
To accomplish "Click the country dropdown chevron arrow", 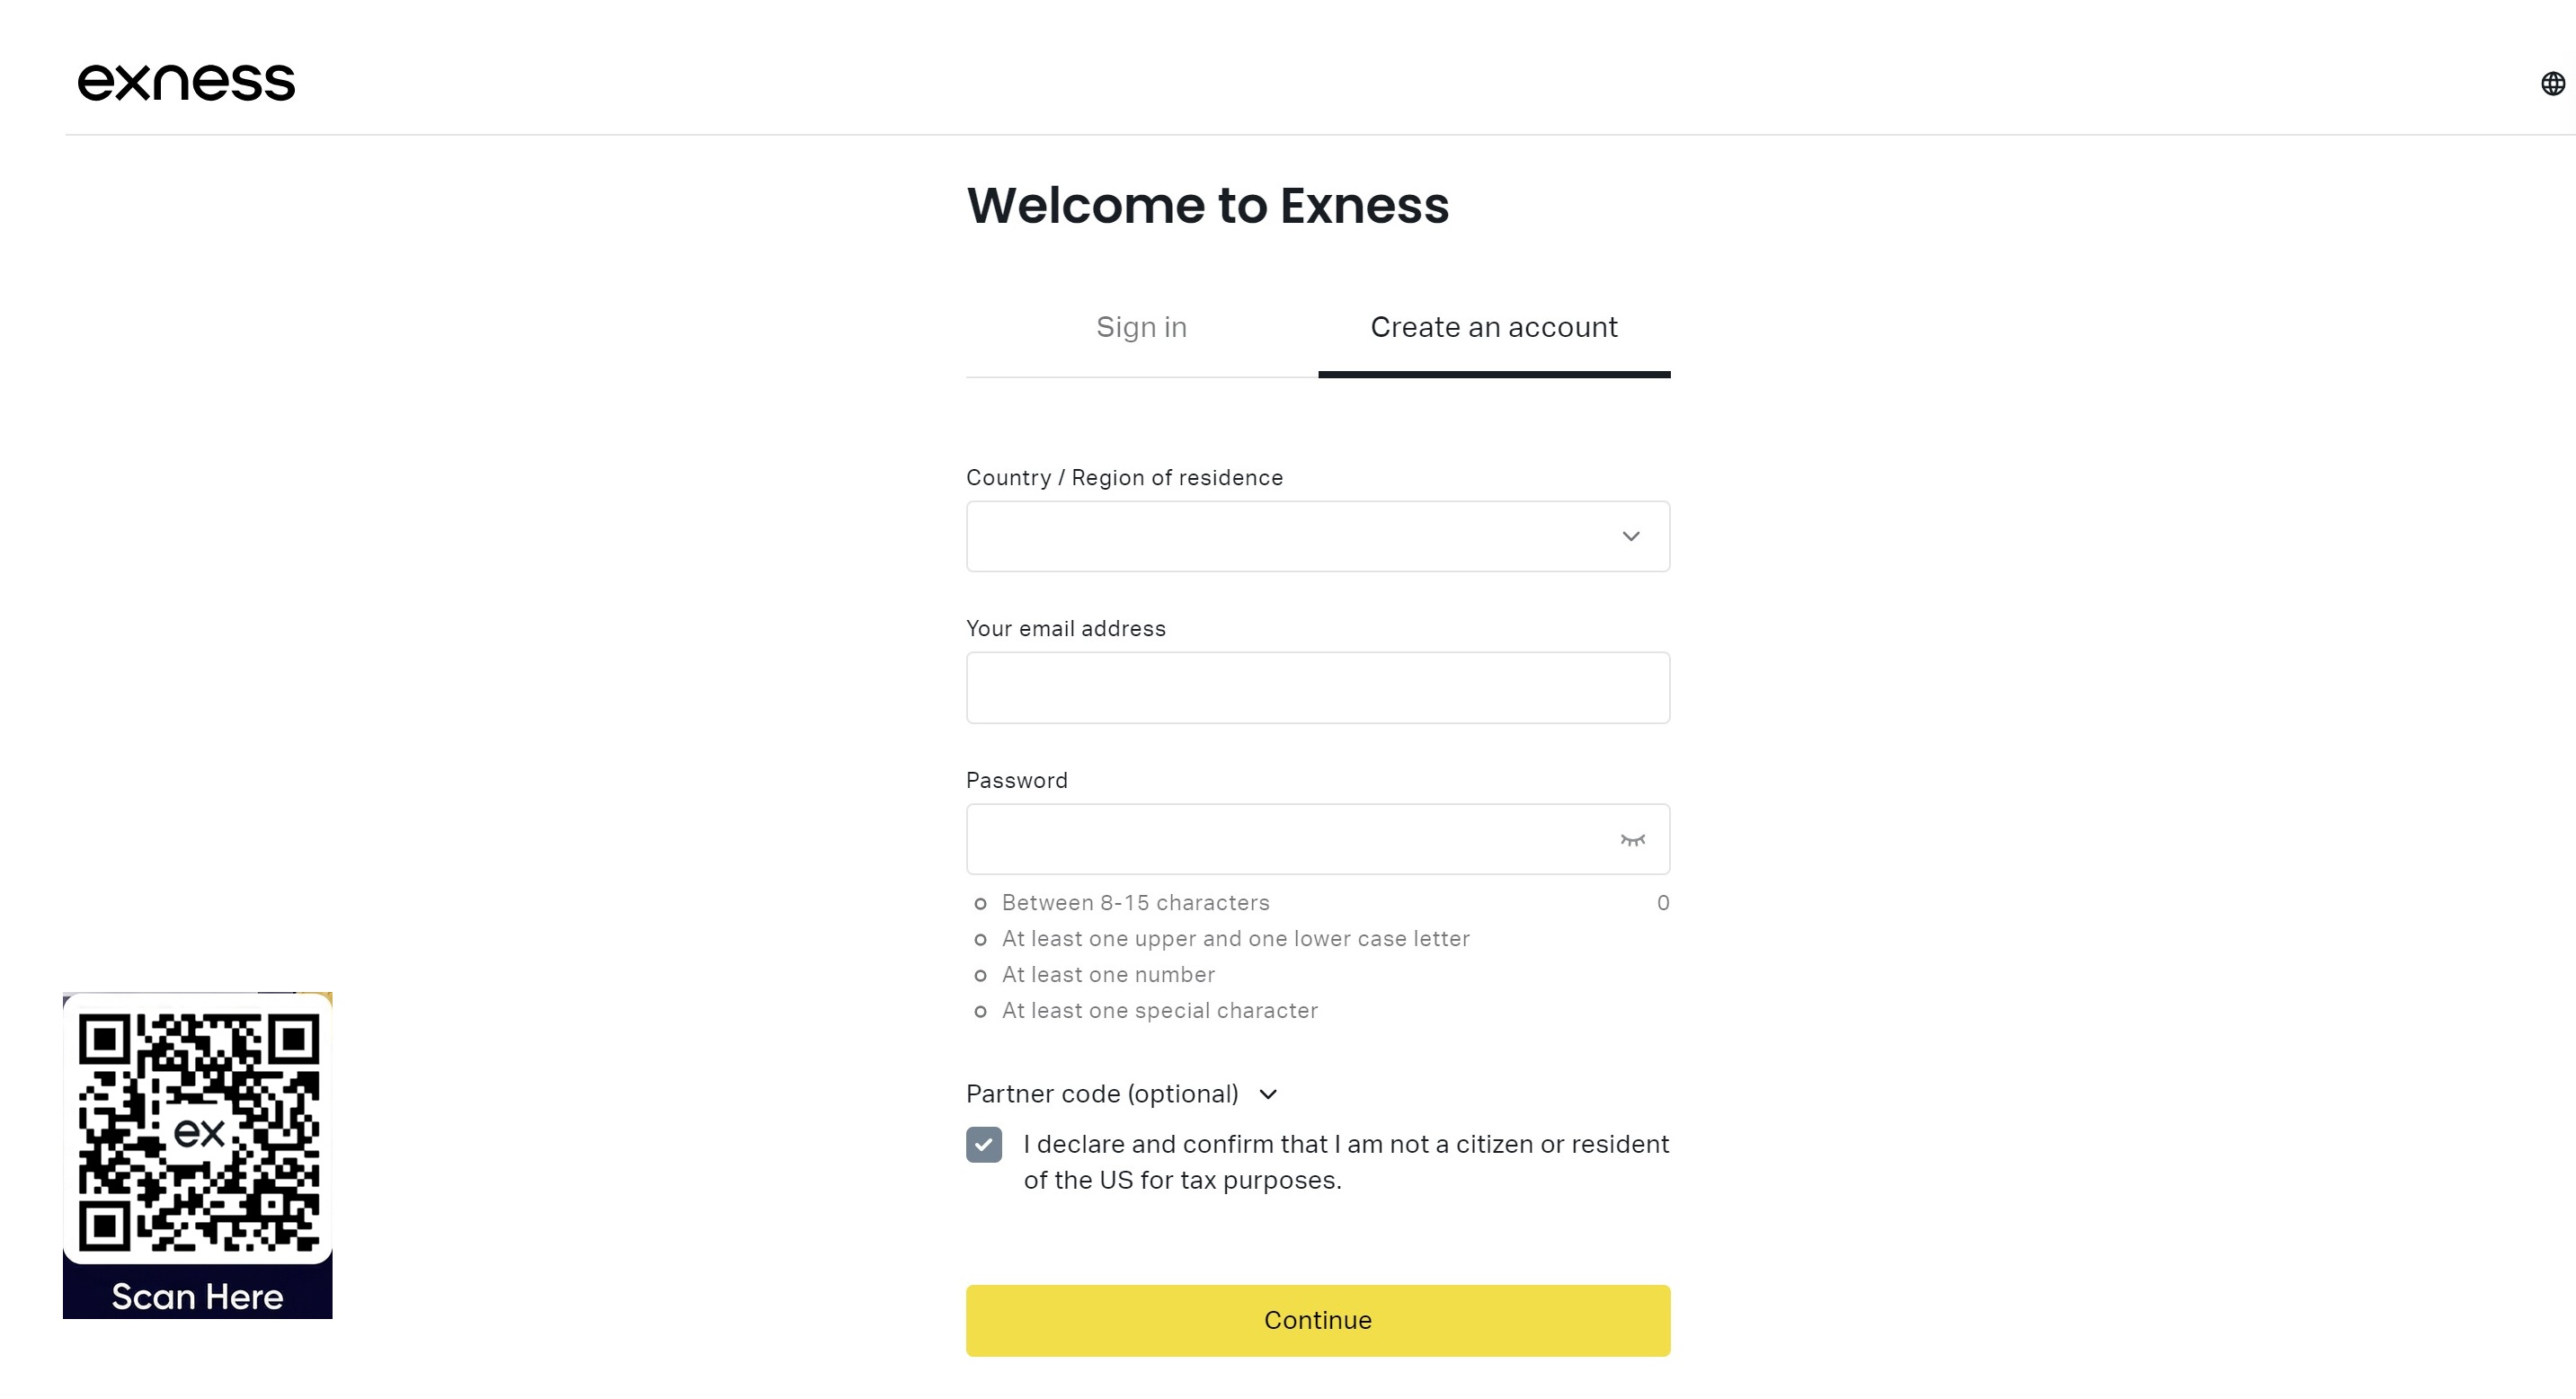I will pos(1631,537).
